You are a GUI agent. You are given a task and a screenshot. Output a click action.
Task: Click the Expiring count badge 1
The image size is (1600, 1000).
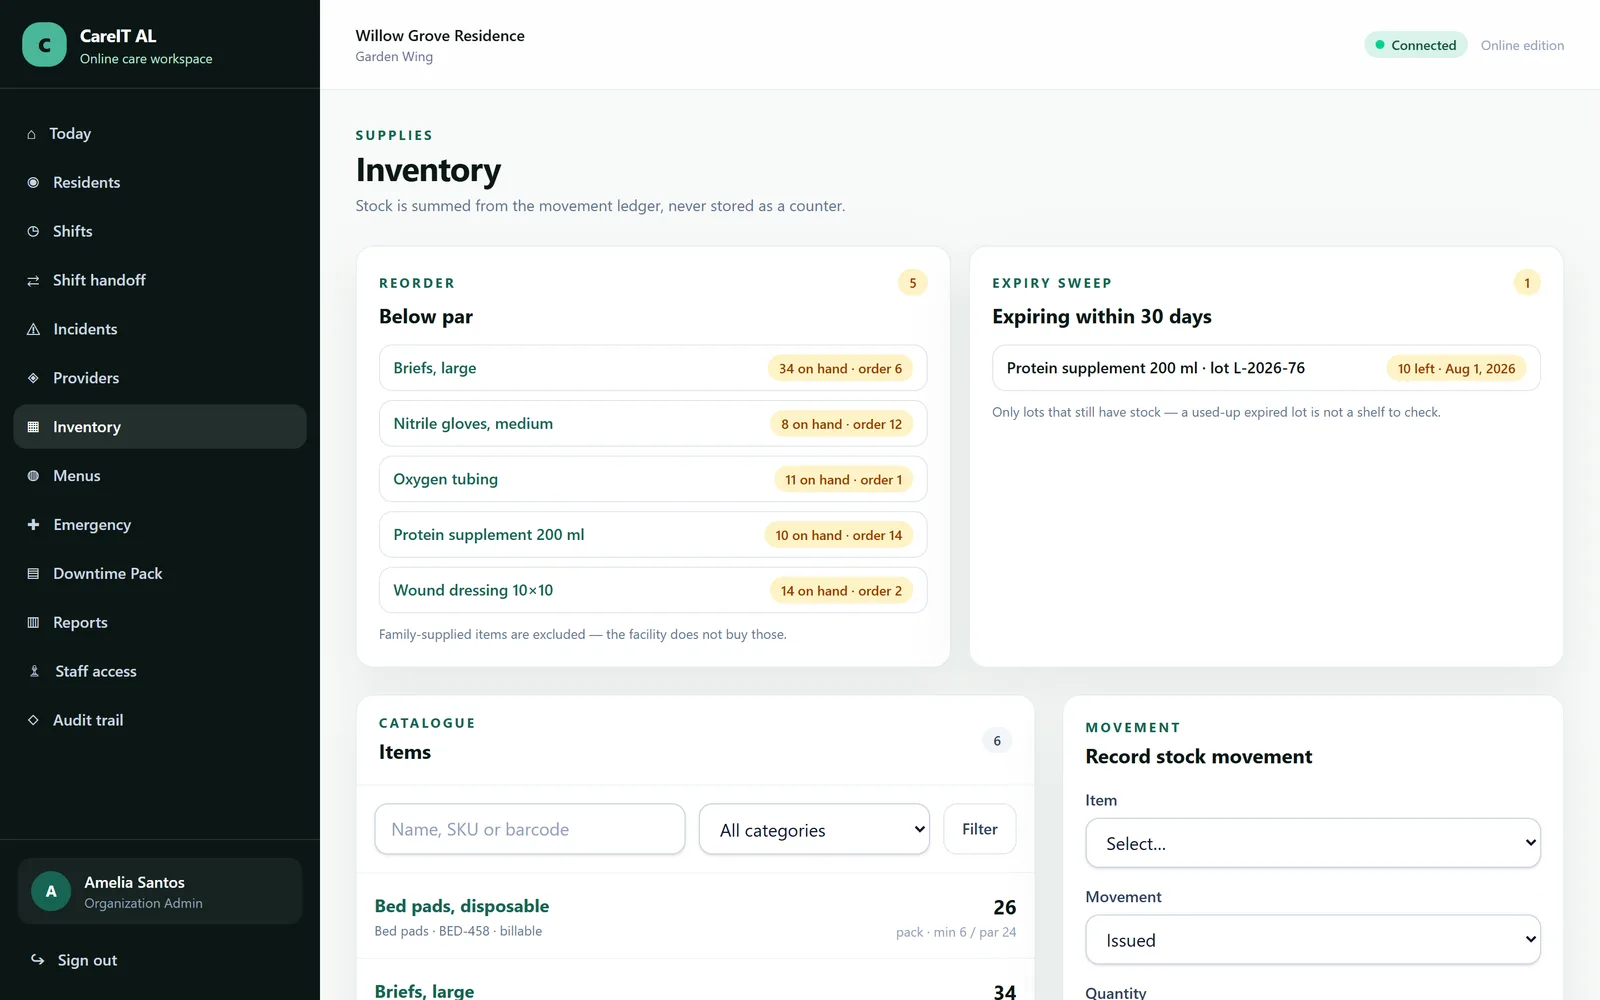1527,283
